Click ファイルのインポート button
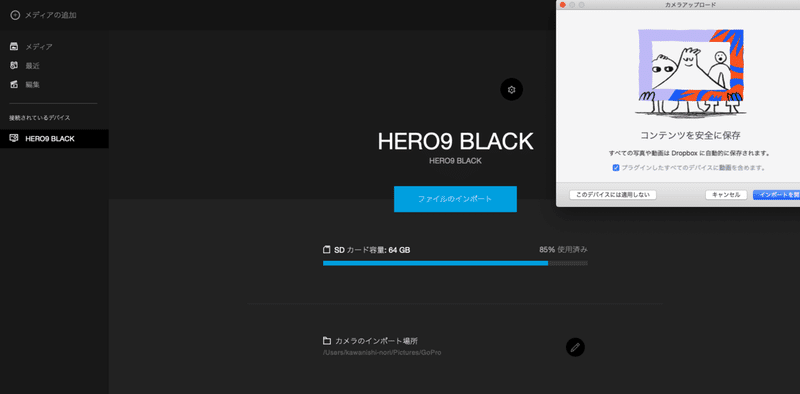Screen dimensions: 800x394 [x=455, y=199]
